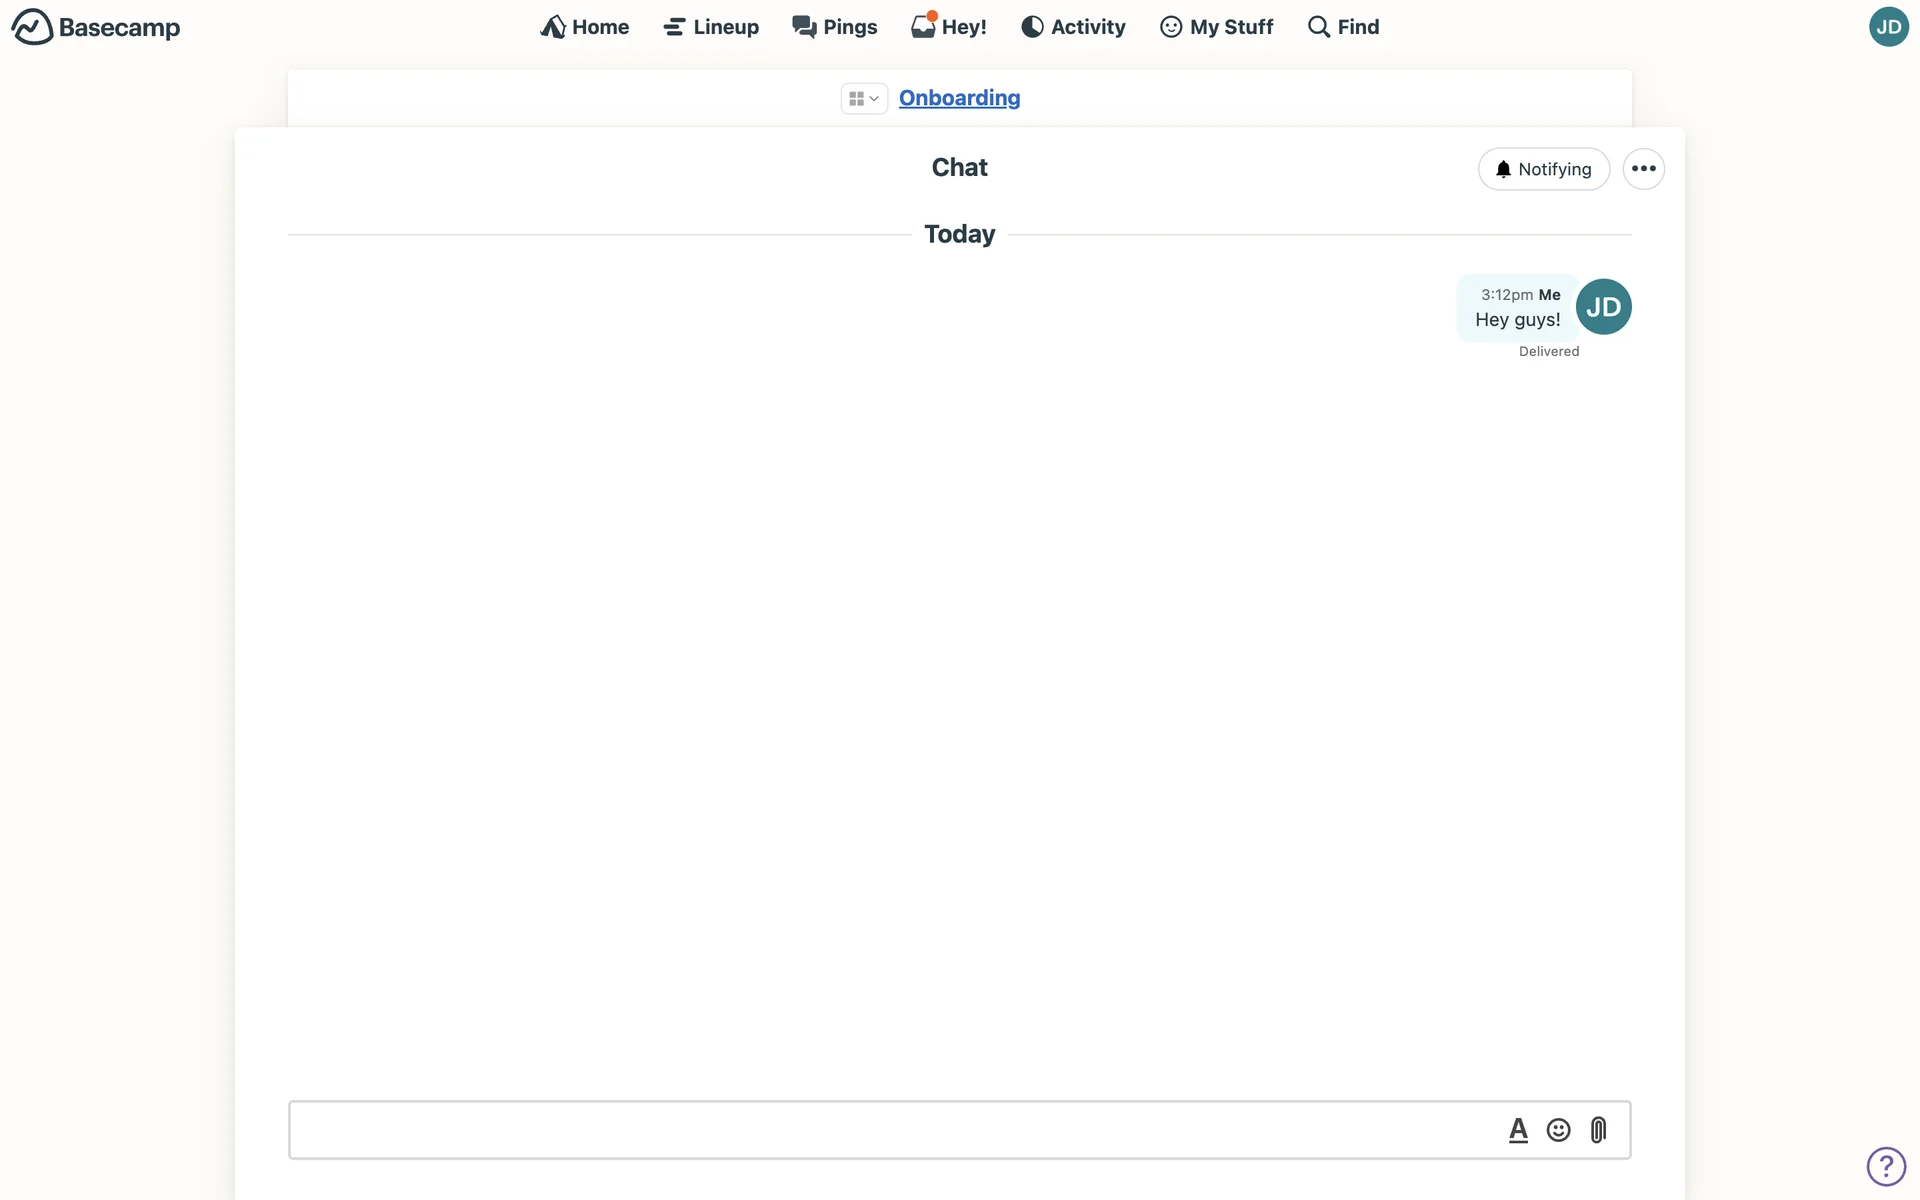The image size is (1920, 1200).
Task: Click JD avatar beside chat message
Action: point(1604,307)
